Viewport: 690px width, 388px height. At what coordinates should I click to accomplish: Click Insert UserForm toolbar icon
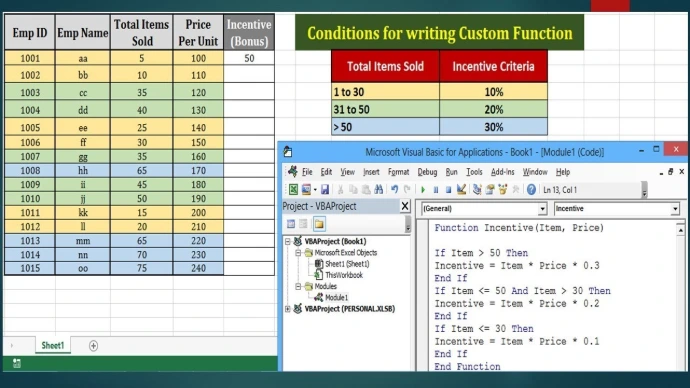pyautogui.click(x=306, y=190)
